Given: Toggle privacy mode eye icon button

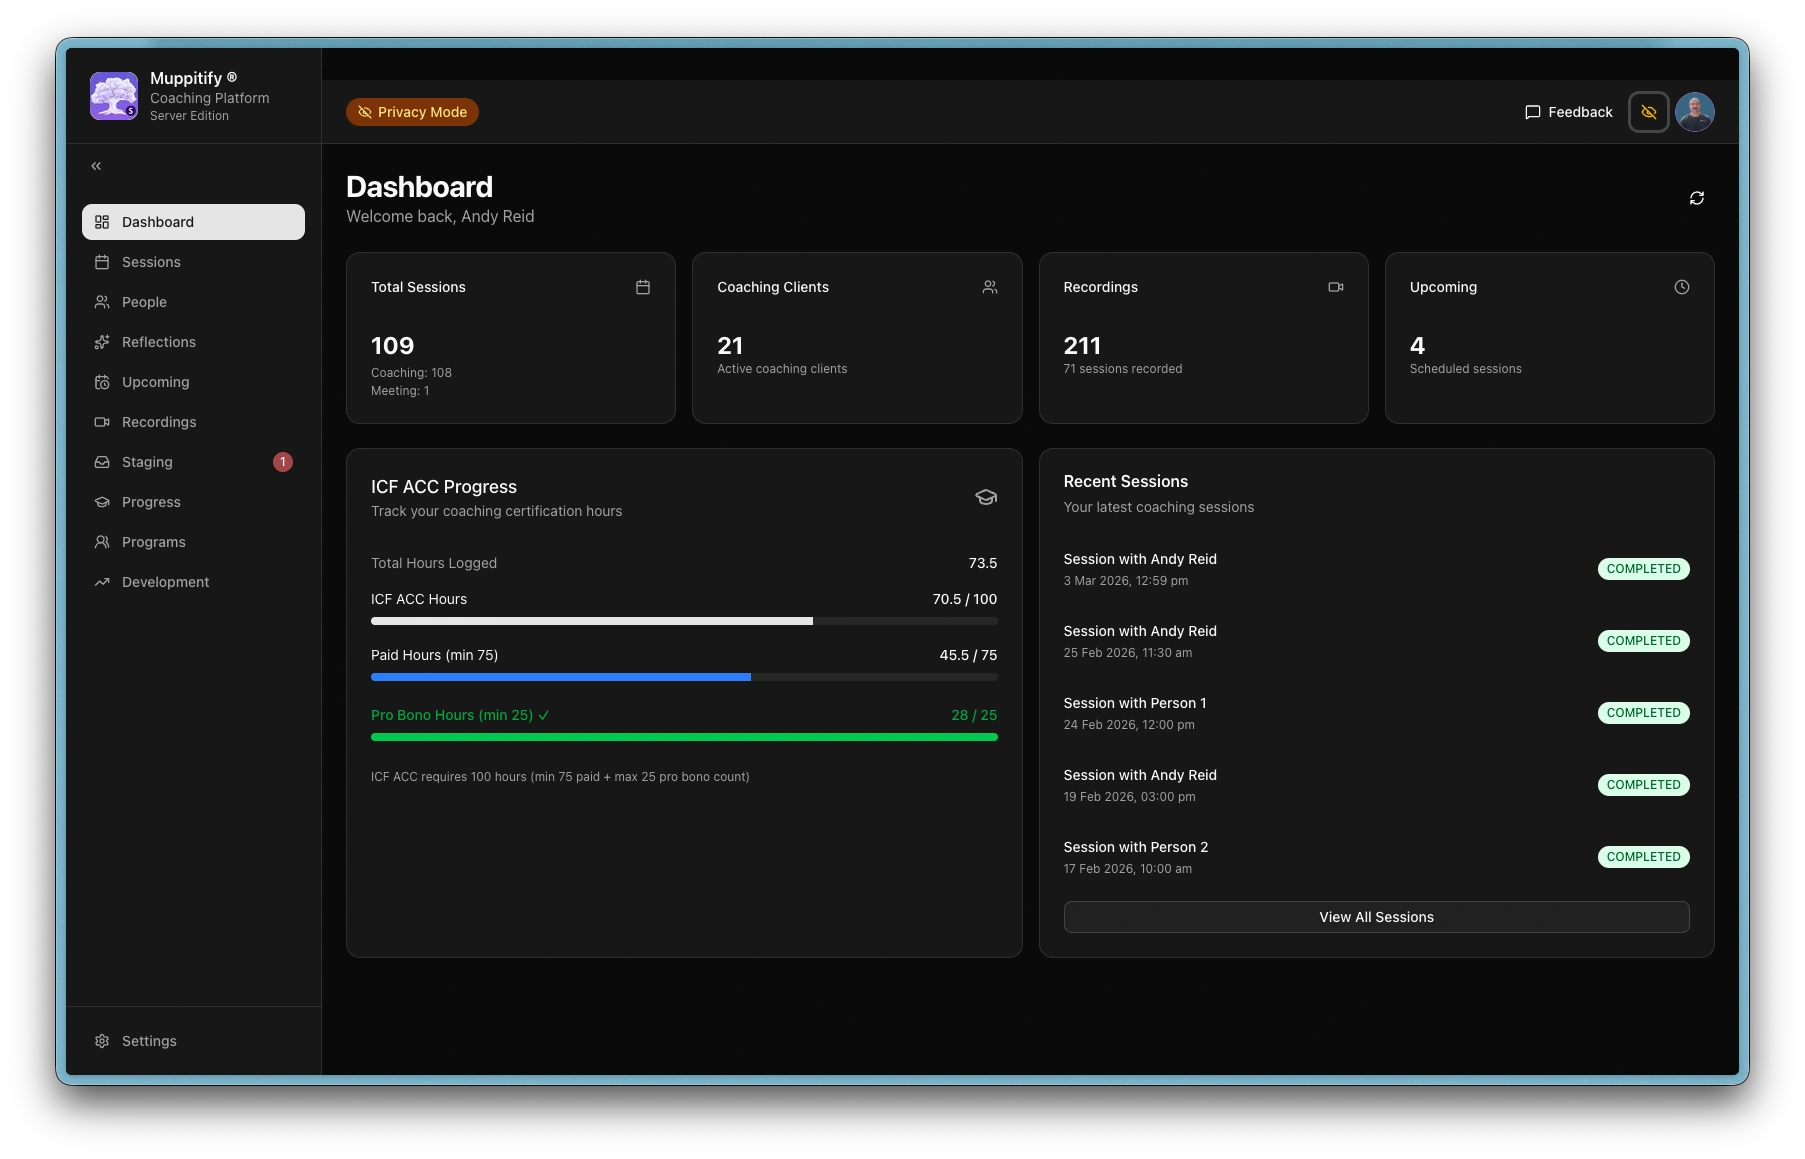Looking at the screenshot, I should pyautogui.click(x=1648, y=112).
